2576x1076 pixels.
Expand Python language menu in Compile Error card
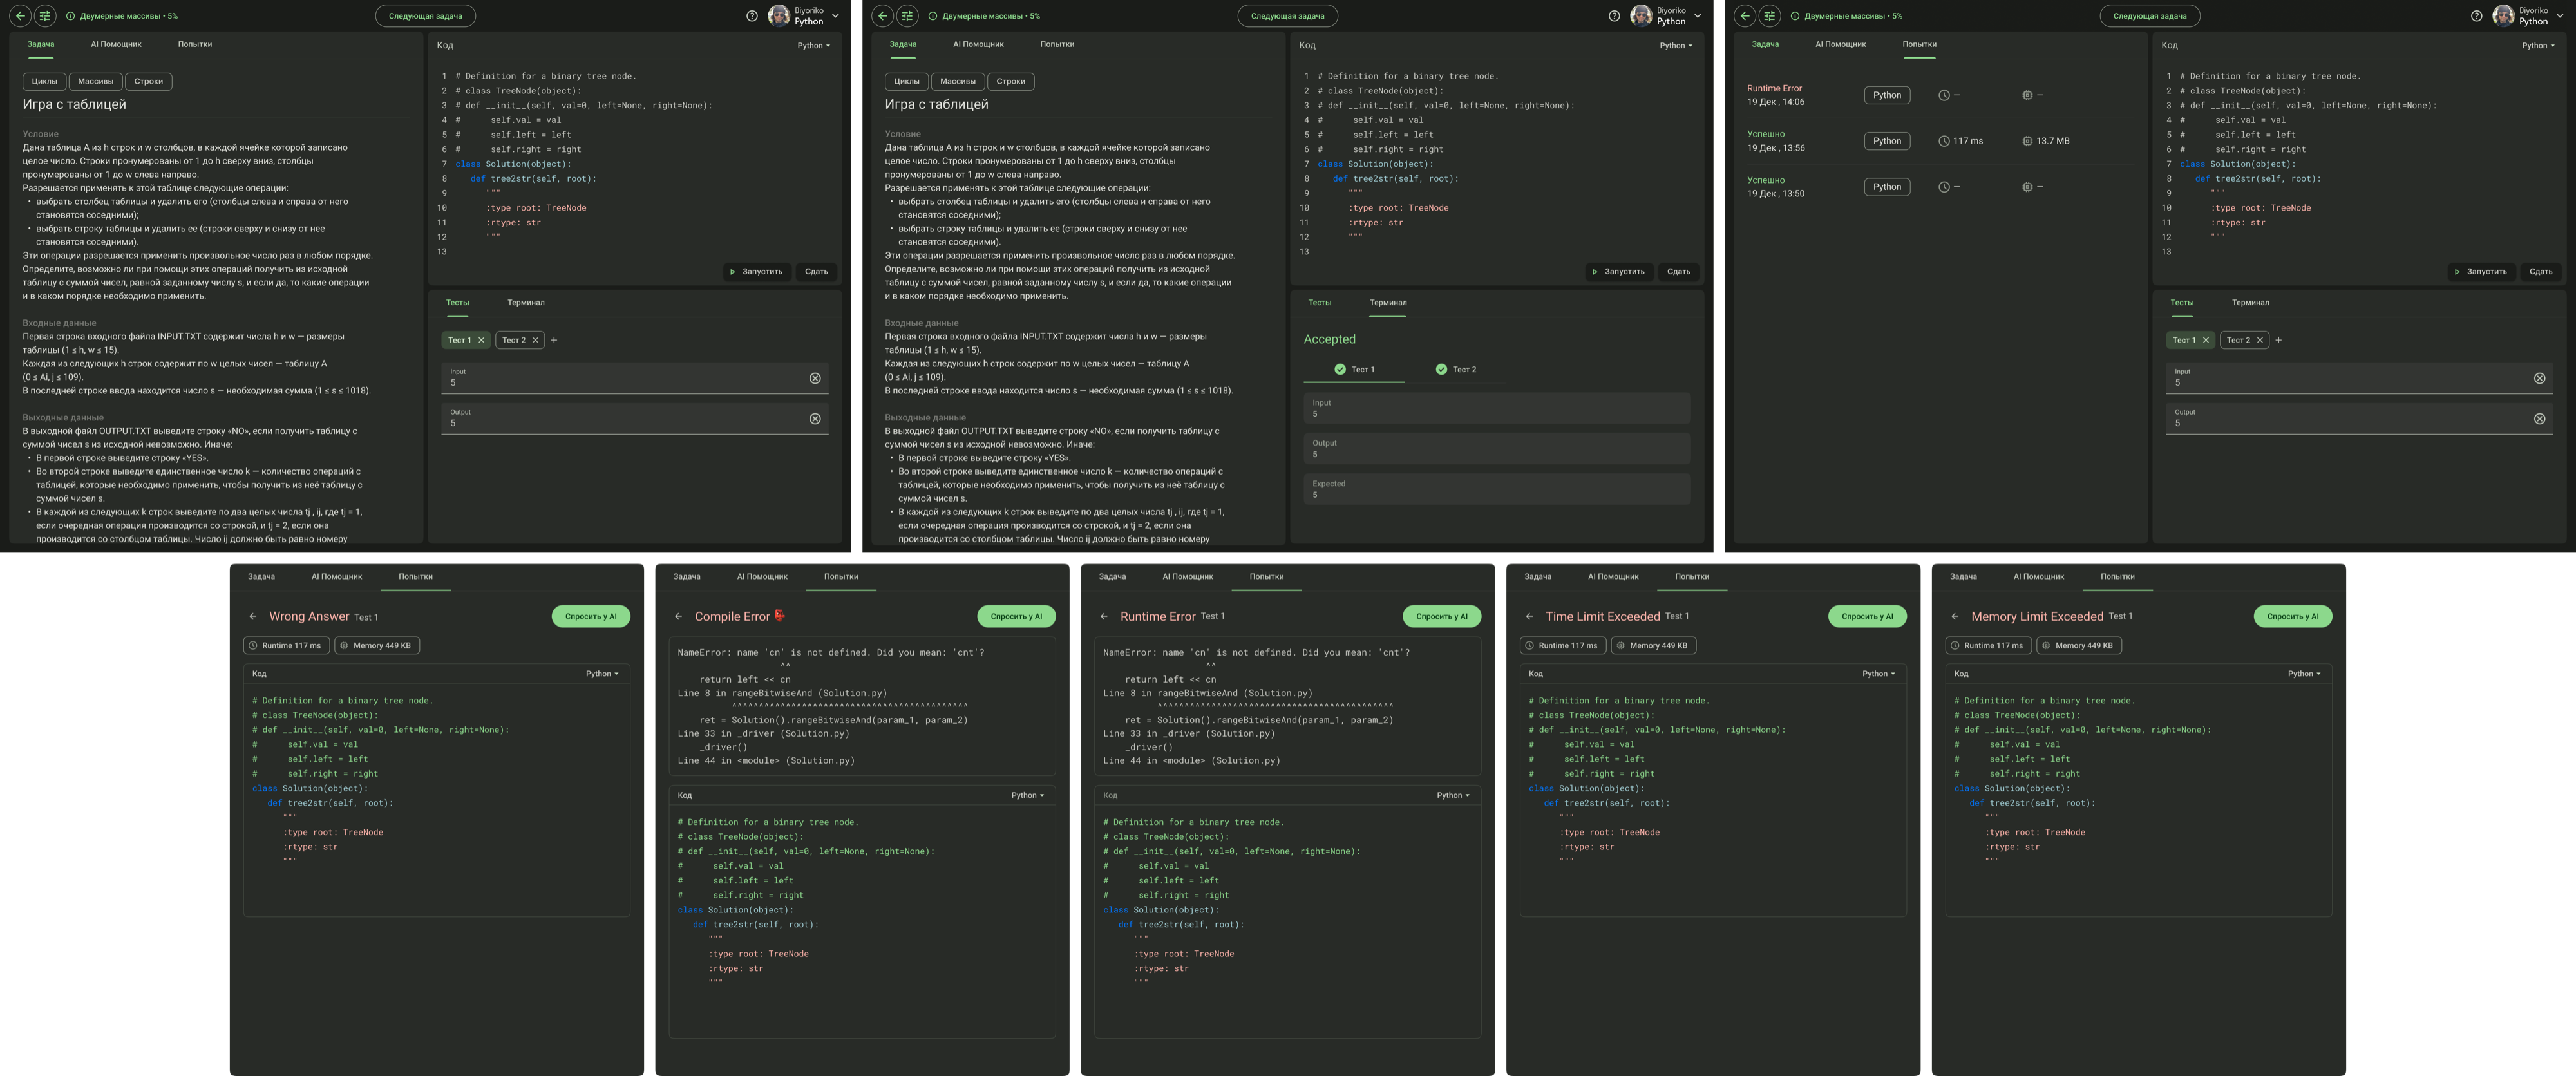point(1027,796)
